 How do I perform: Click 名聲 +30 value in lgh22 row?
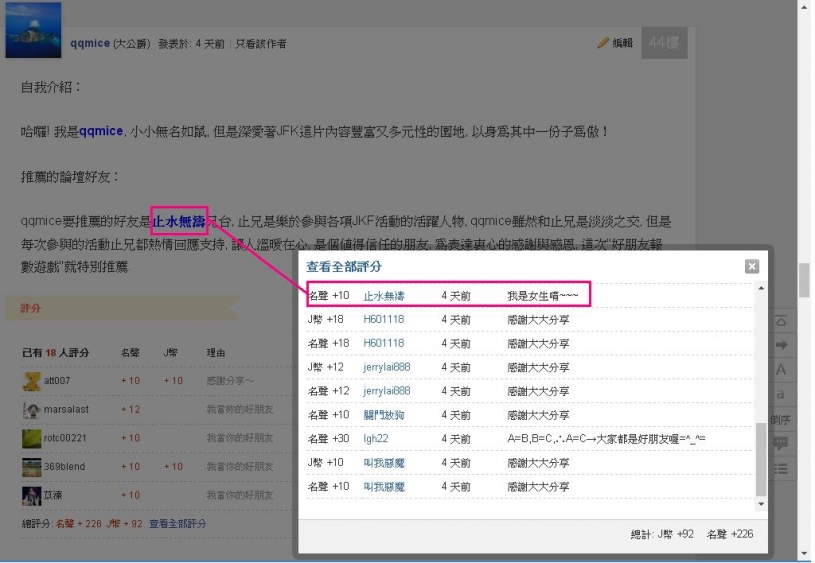point(328,439)
